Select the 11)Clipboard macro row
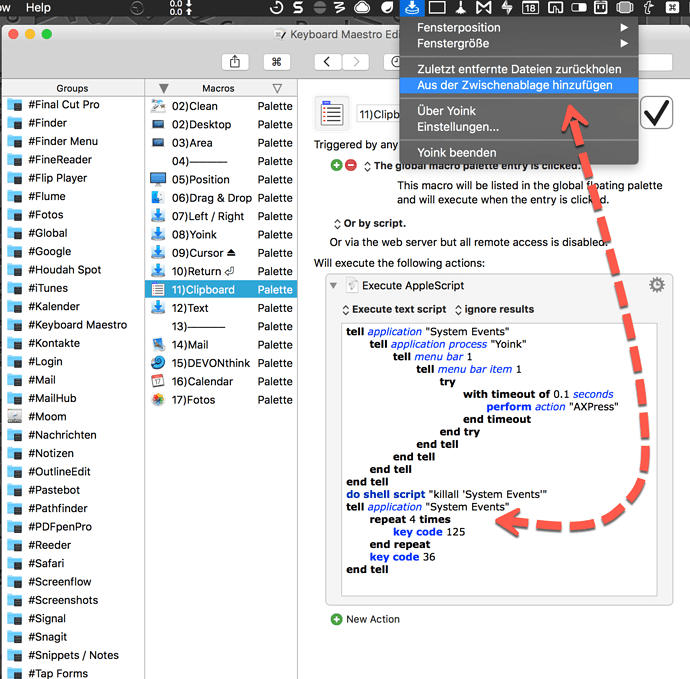The height and width of the screenshot is (679, 690). (x=221, y=290)
